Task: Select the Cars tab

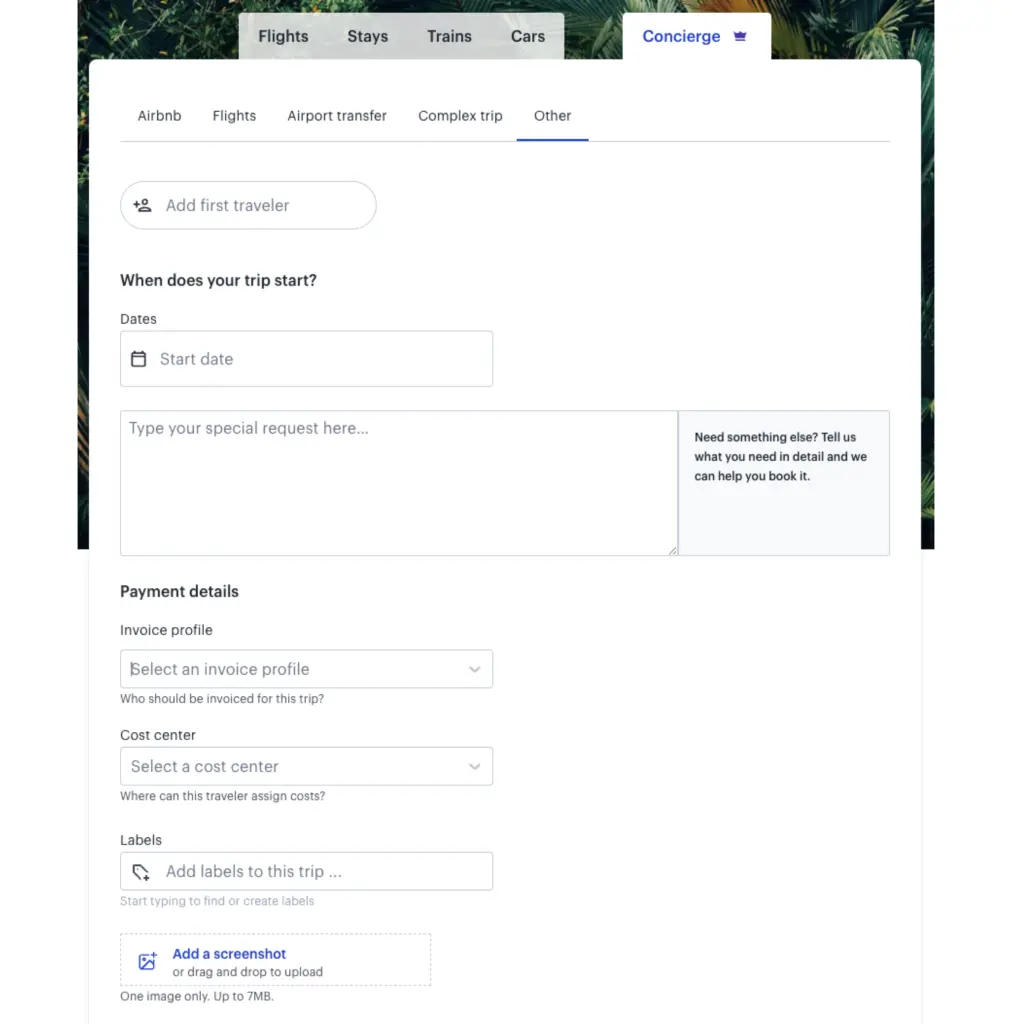Action: coord(528,36)
